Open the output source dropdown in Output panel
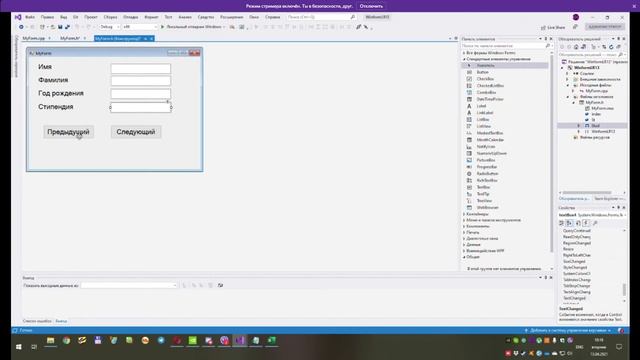This screenshot has height=360, width=640. [129, 285]
